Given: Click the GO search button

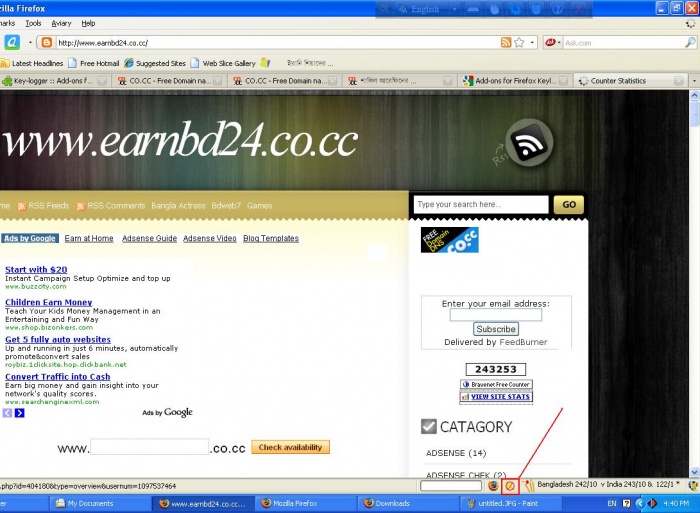Looking at the screenshot, I should tap(569, 204).
